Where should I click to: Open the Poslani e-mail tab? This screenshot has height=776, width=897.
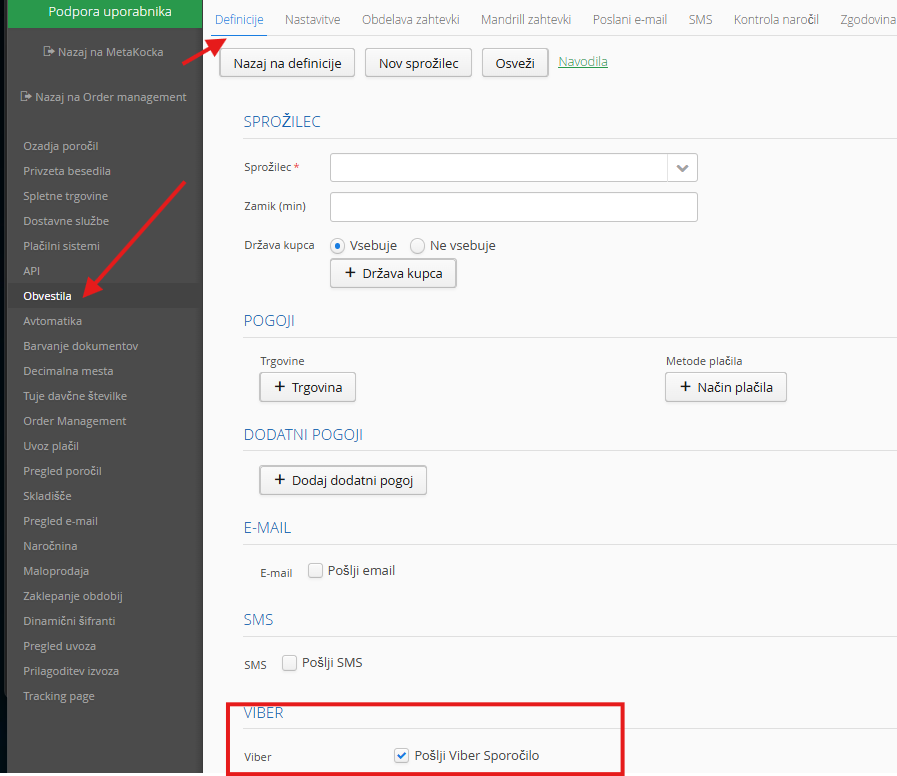pyautogui.click(x=630, y=19)
